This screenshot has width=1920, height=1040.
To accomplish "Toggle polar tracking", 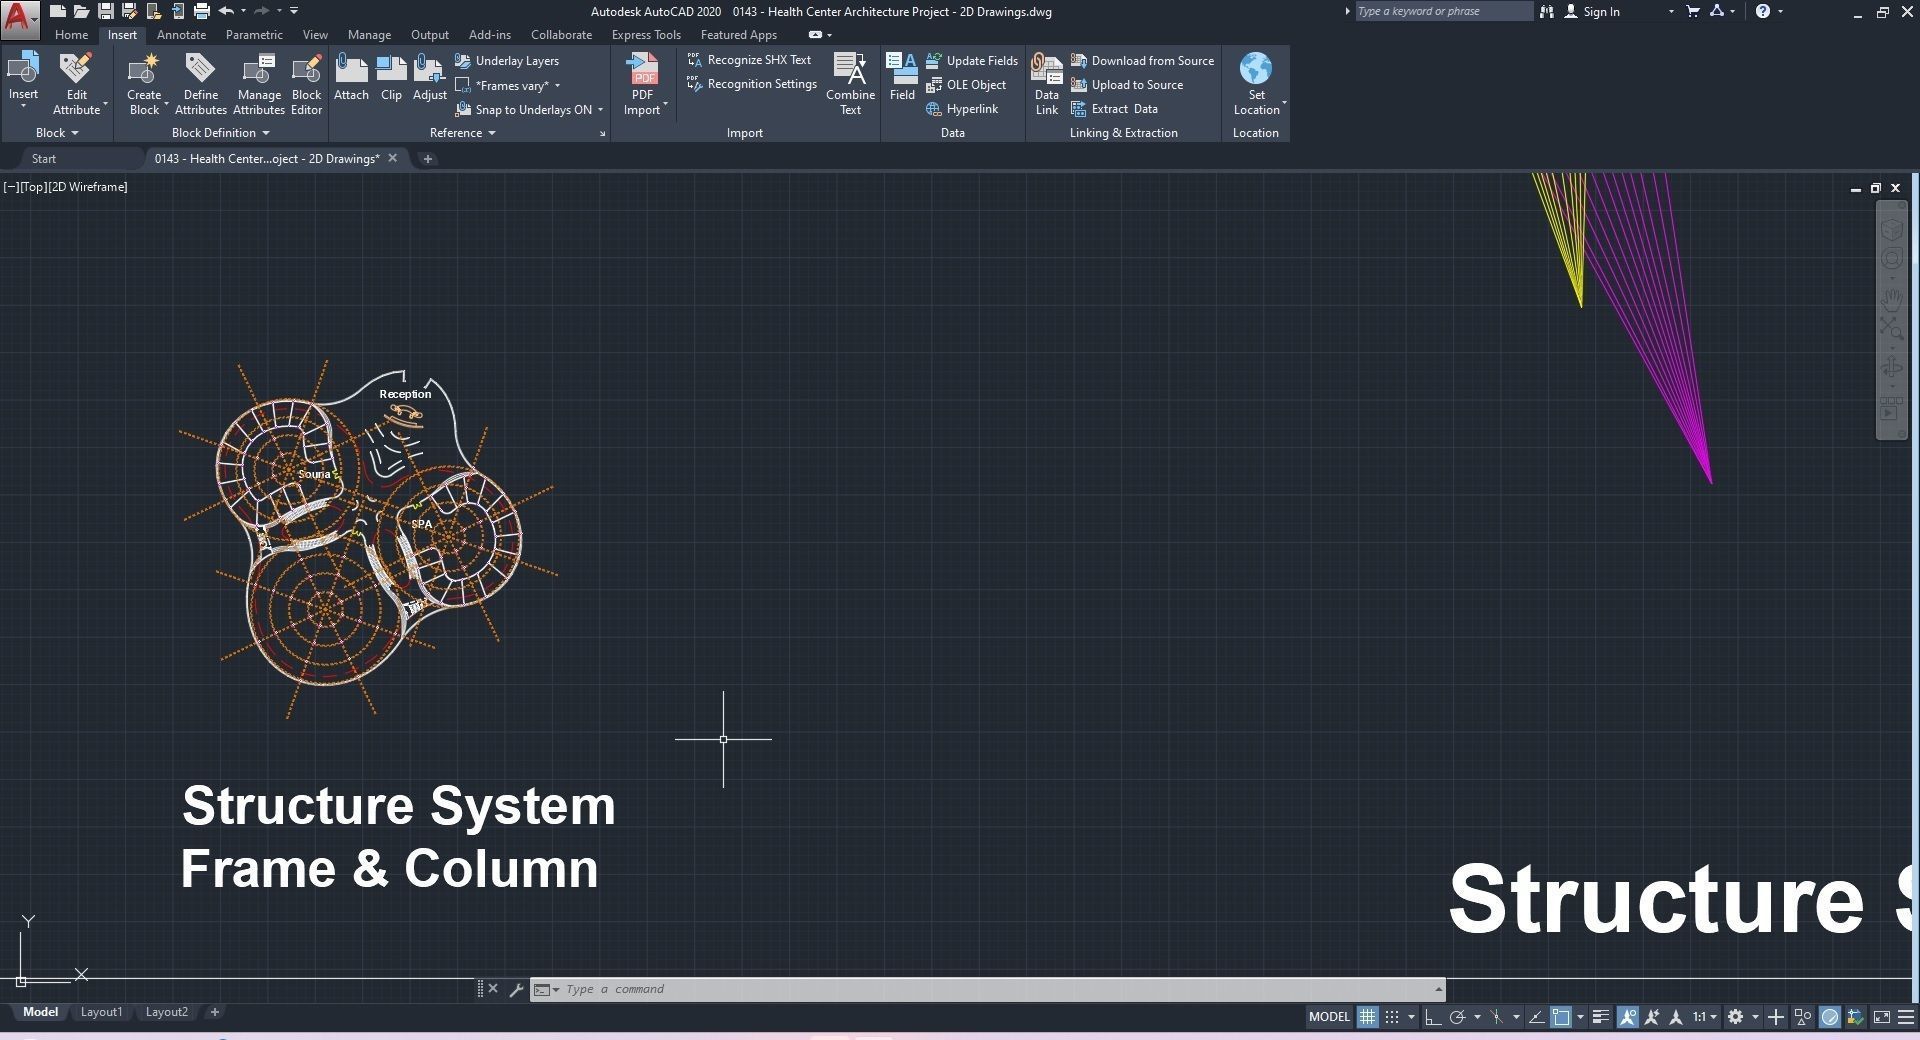I will click(x=1457, y=1017).
